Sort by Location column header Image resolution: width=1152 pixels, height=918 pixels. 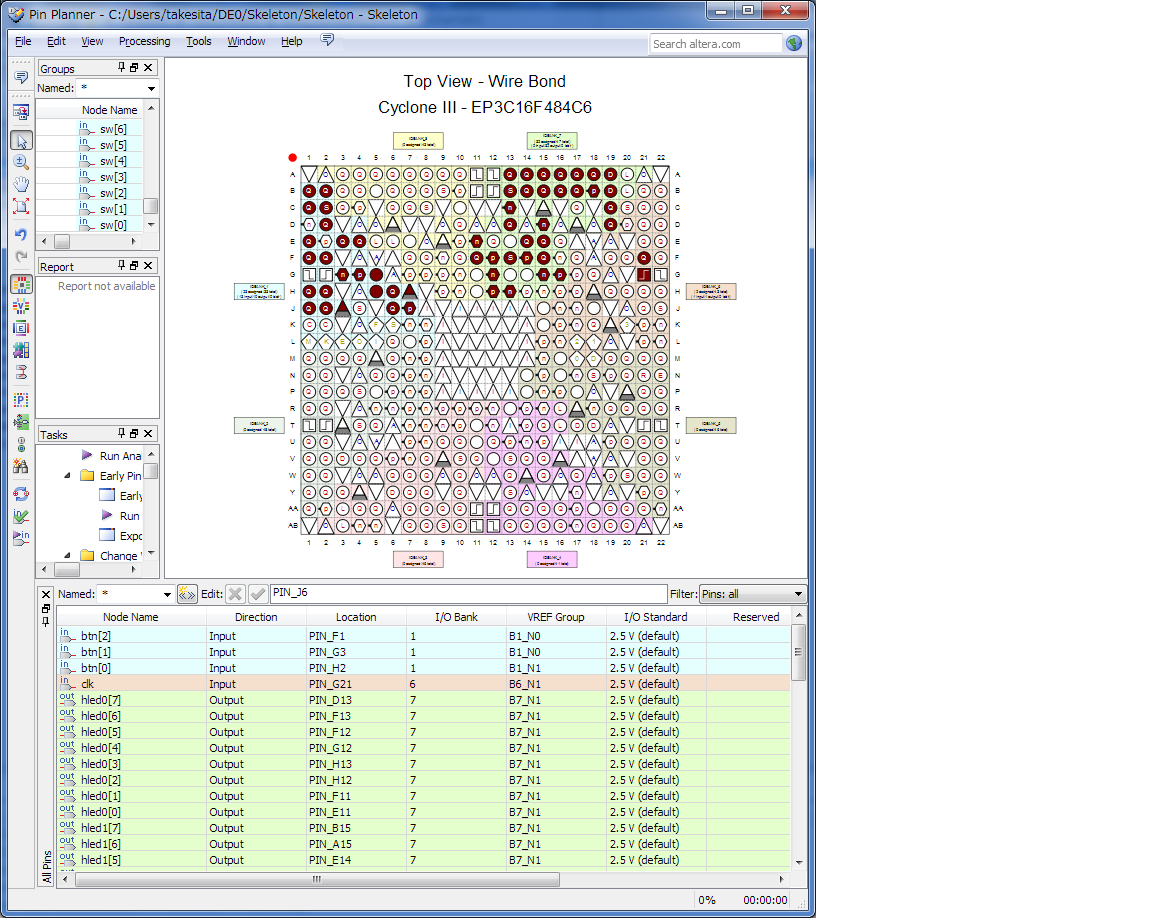coord(356,617)
